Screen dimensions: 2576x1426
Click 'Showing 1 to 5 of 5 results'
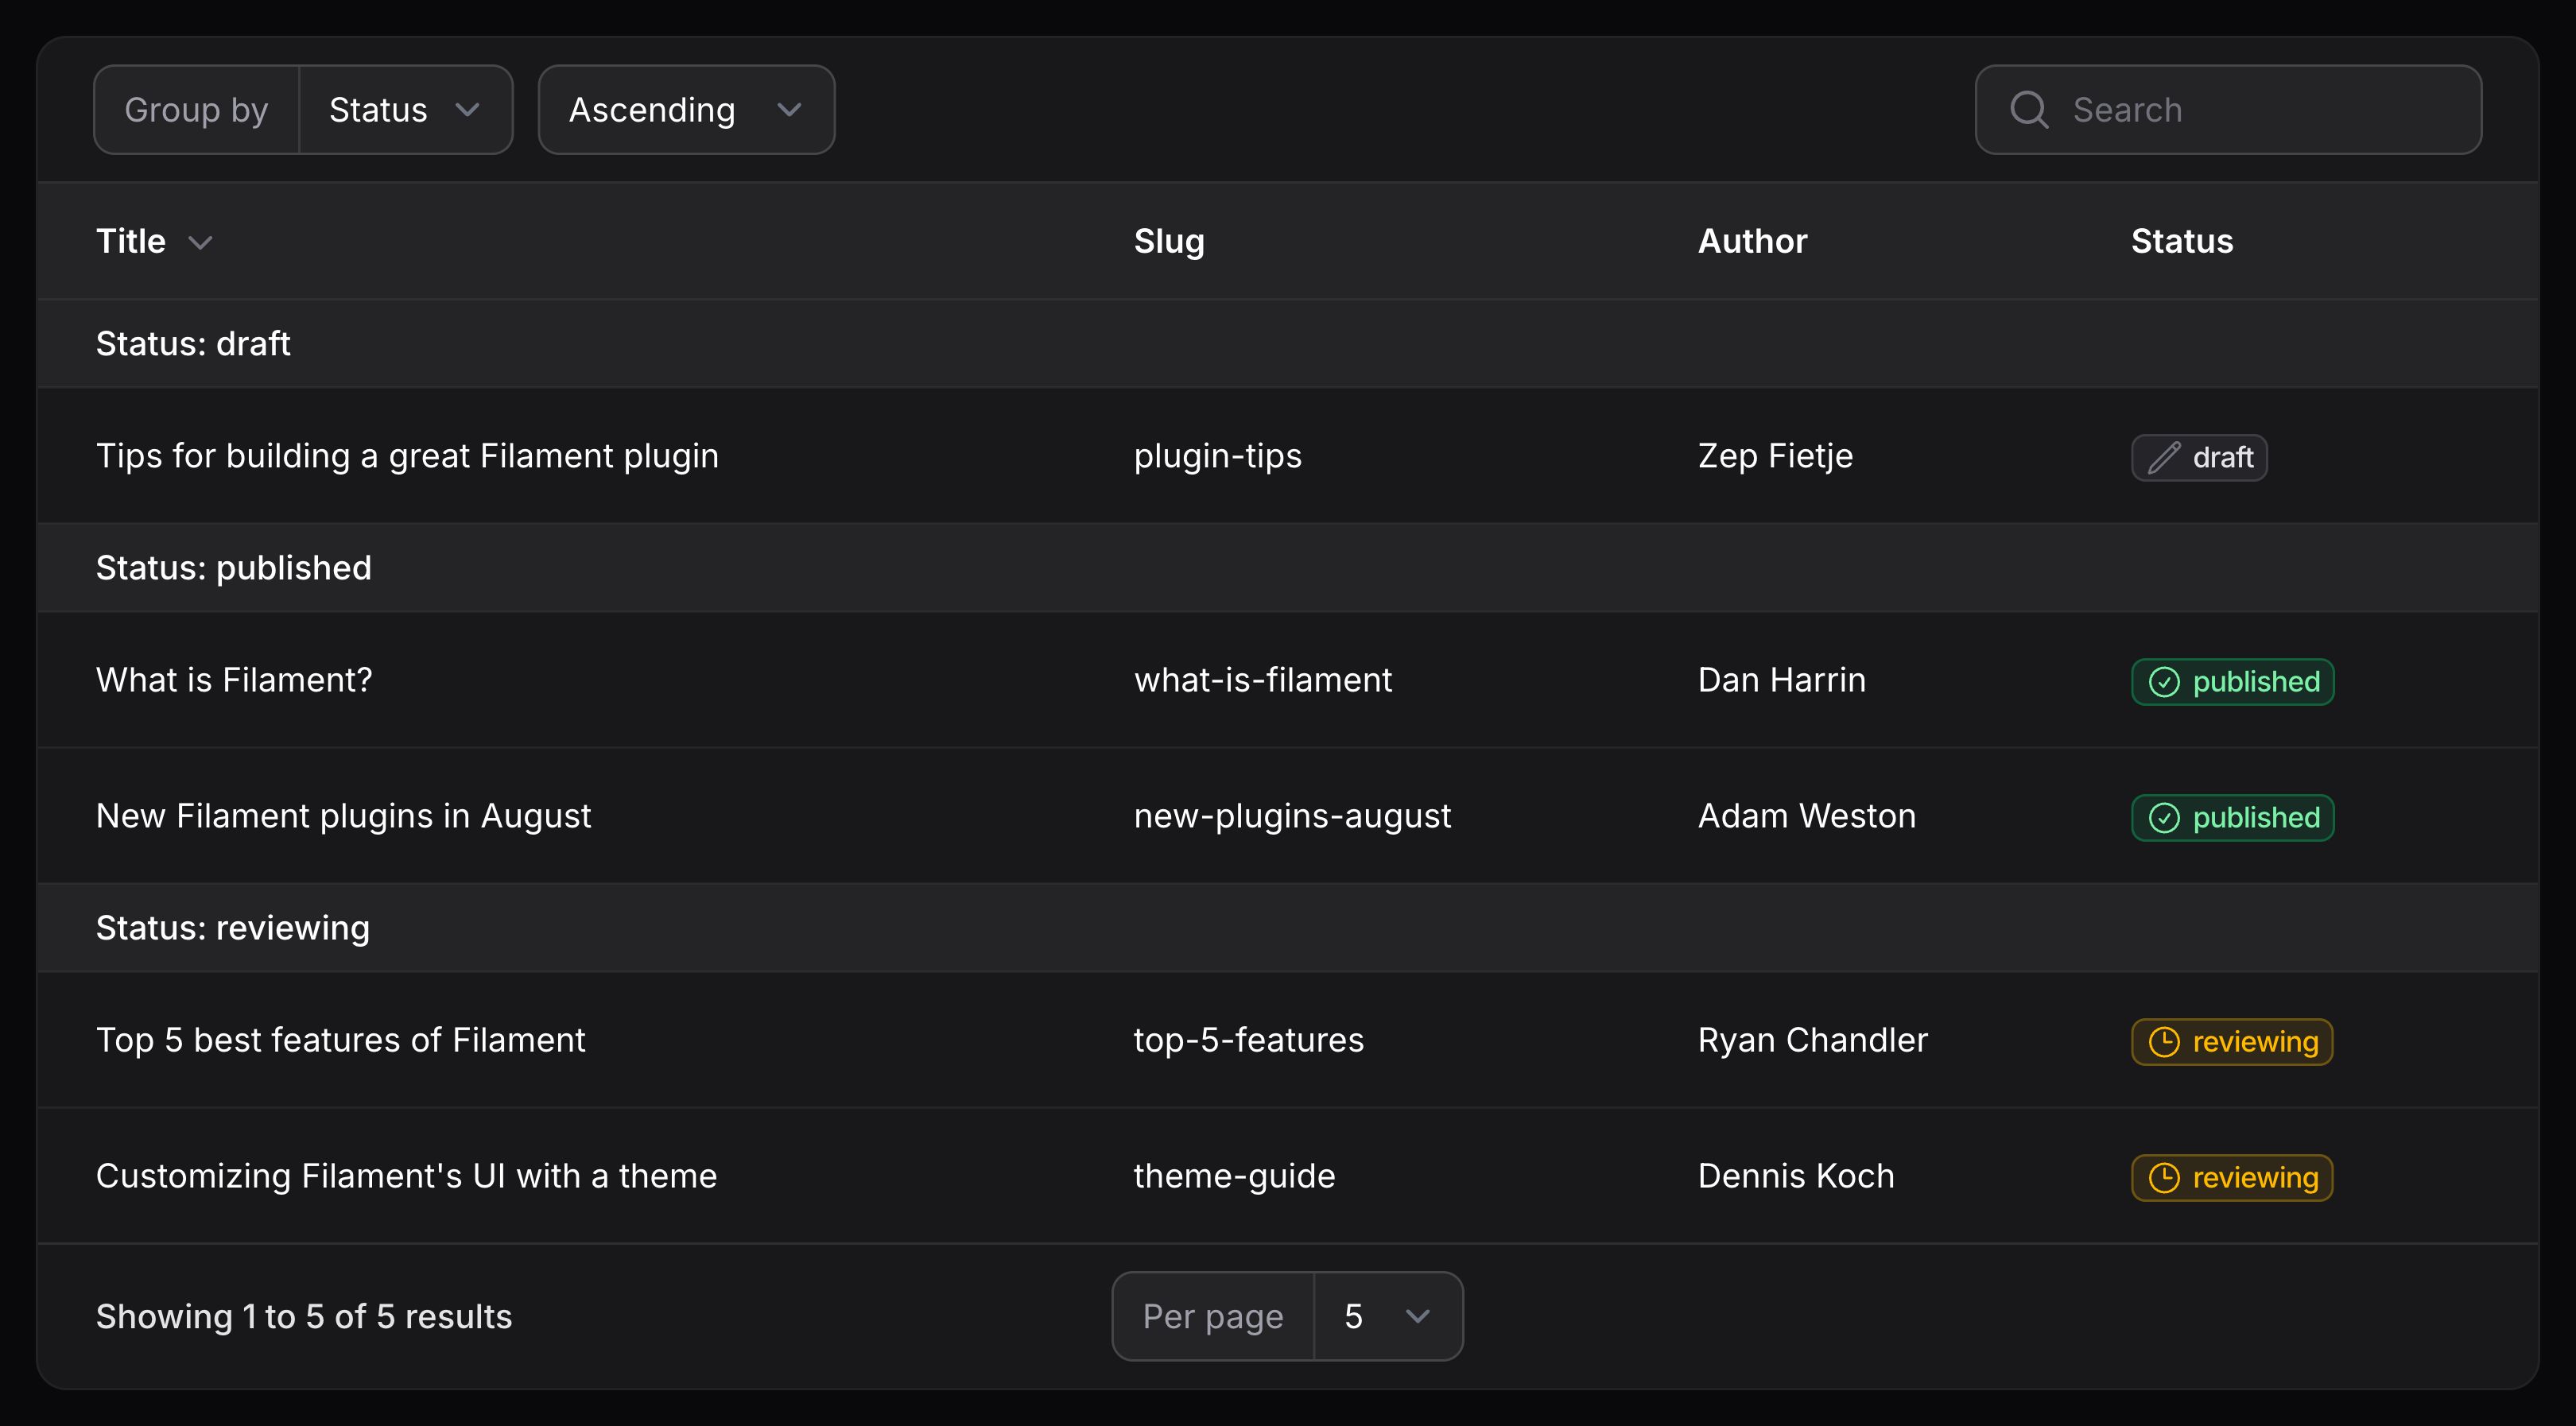(304, 1316)
